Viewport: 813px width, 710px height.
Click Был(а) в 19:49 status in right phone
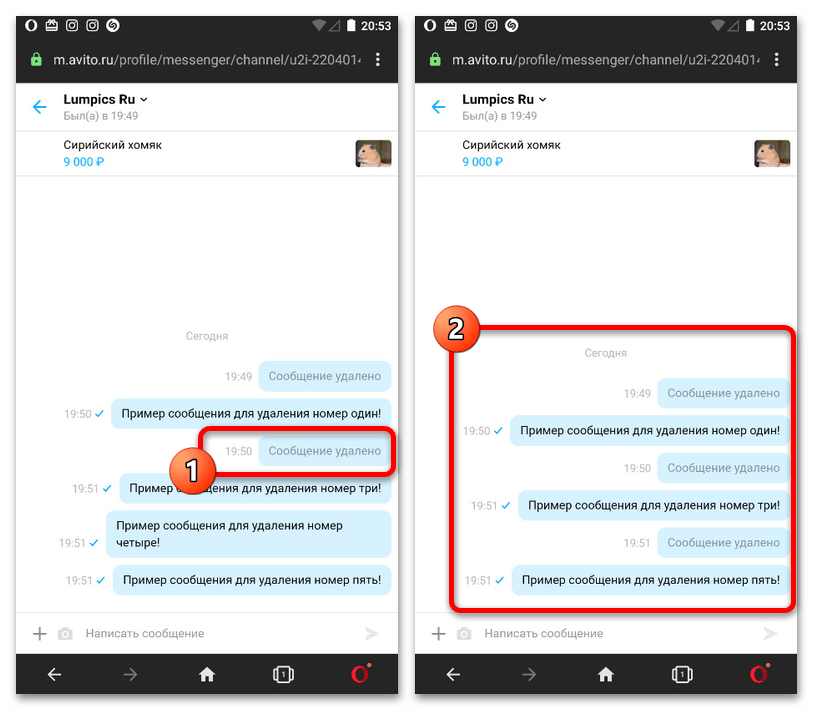point(499,116)
